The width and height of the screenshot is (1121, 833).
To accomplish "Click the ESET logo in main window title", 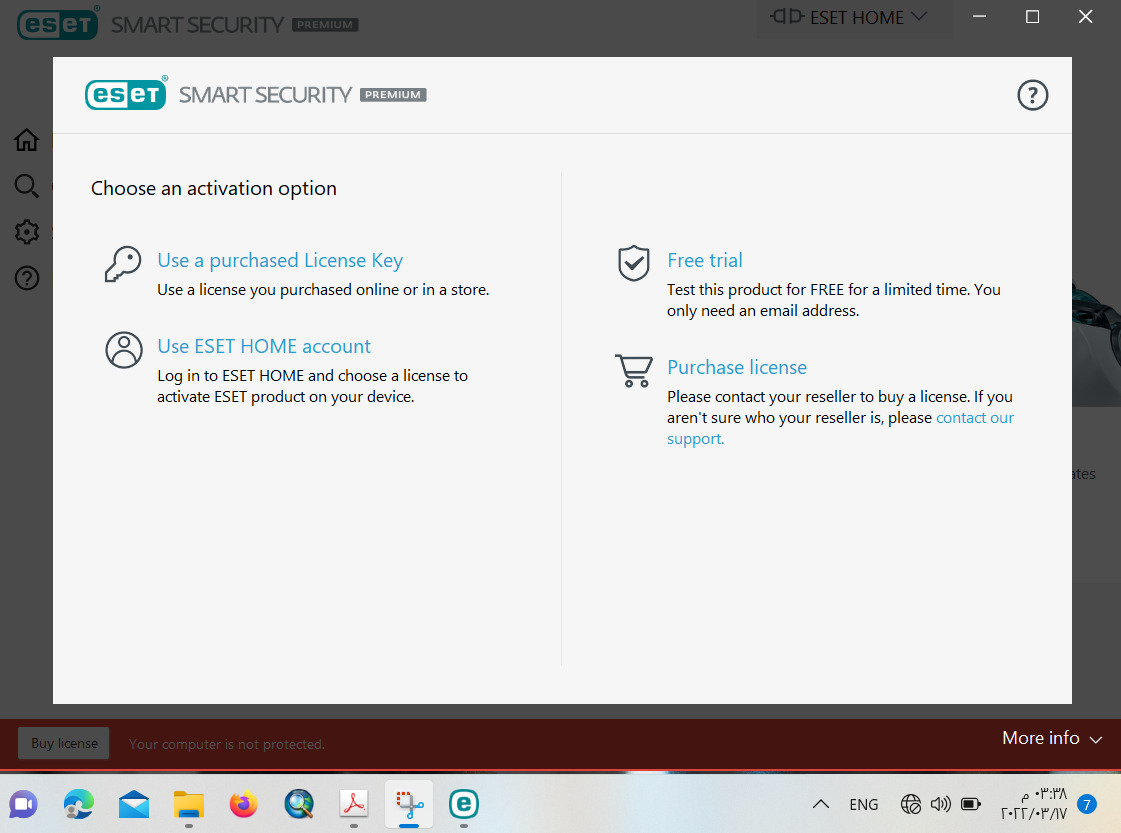I will (x=58, y=24).
